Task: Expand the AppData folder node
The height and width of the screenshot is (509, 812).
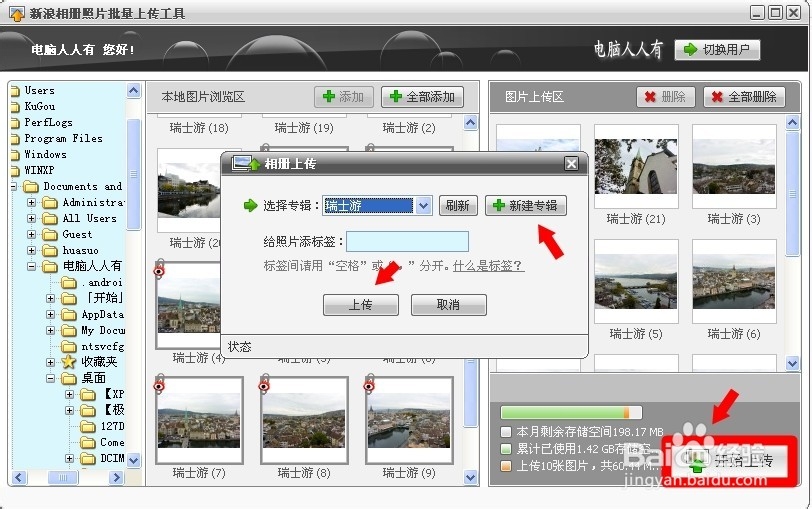Action: click(50, 314)
